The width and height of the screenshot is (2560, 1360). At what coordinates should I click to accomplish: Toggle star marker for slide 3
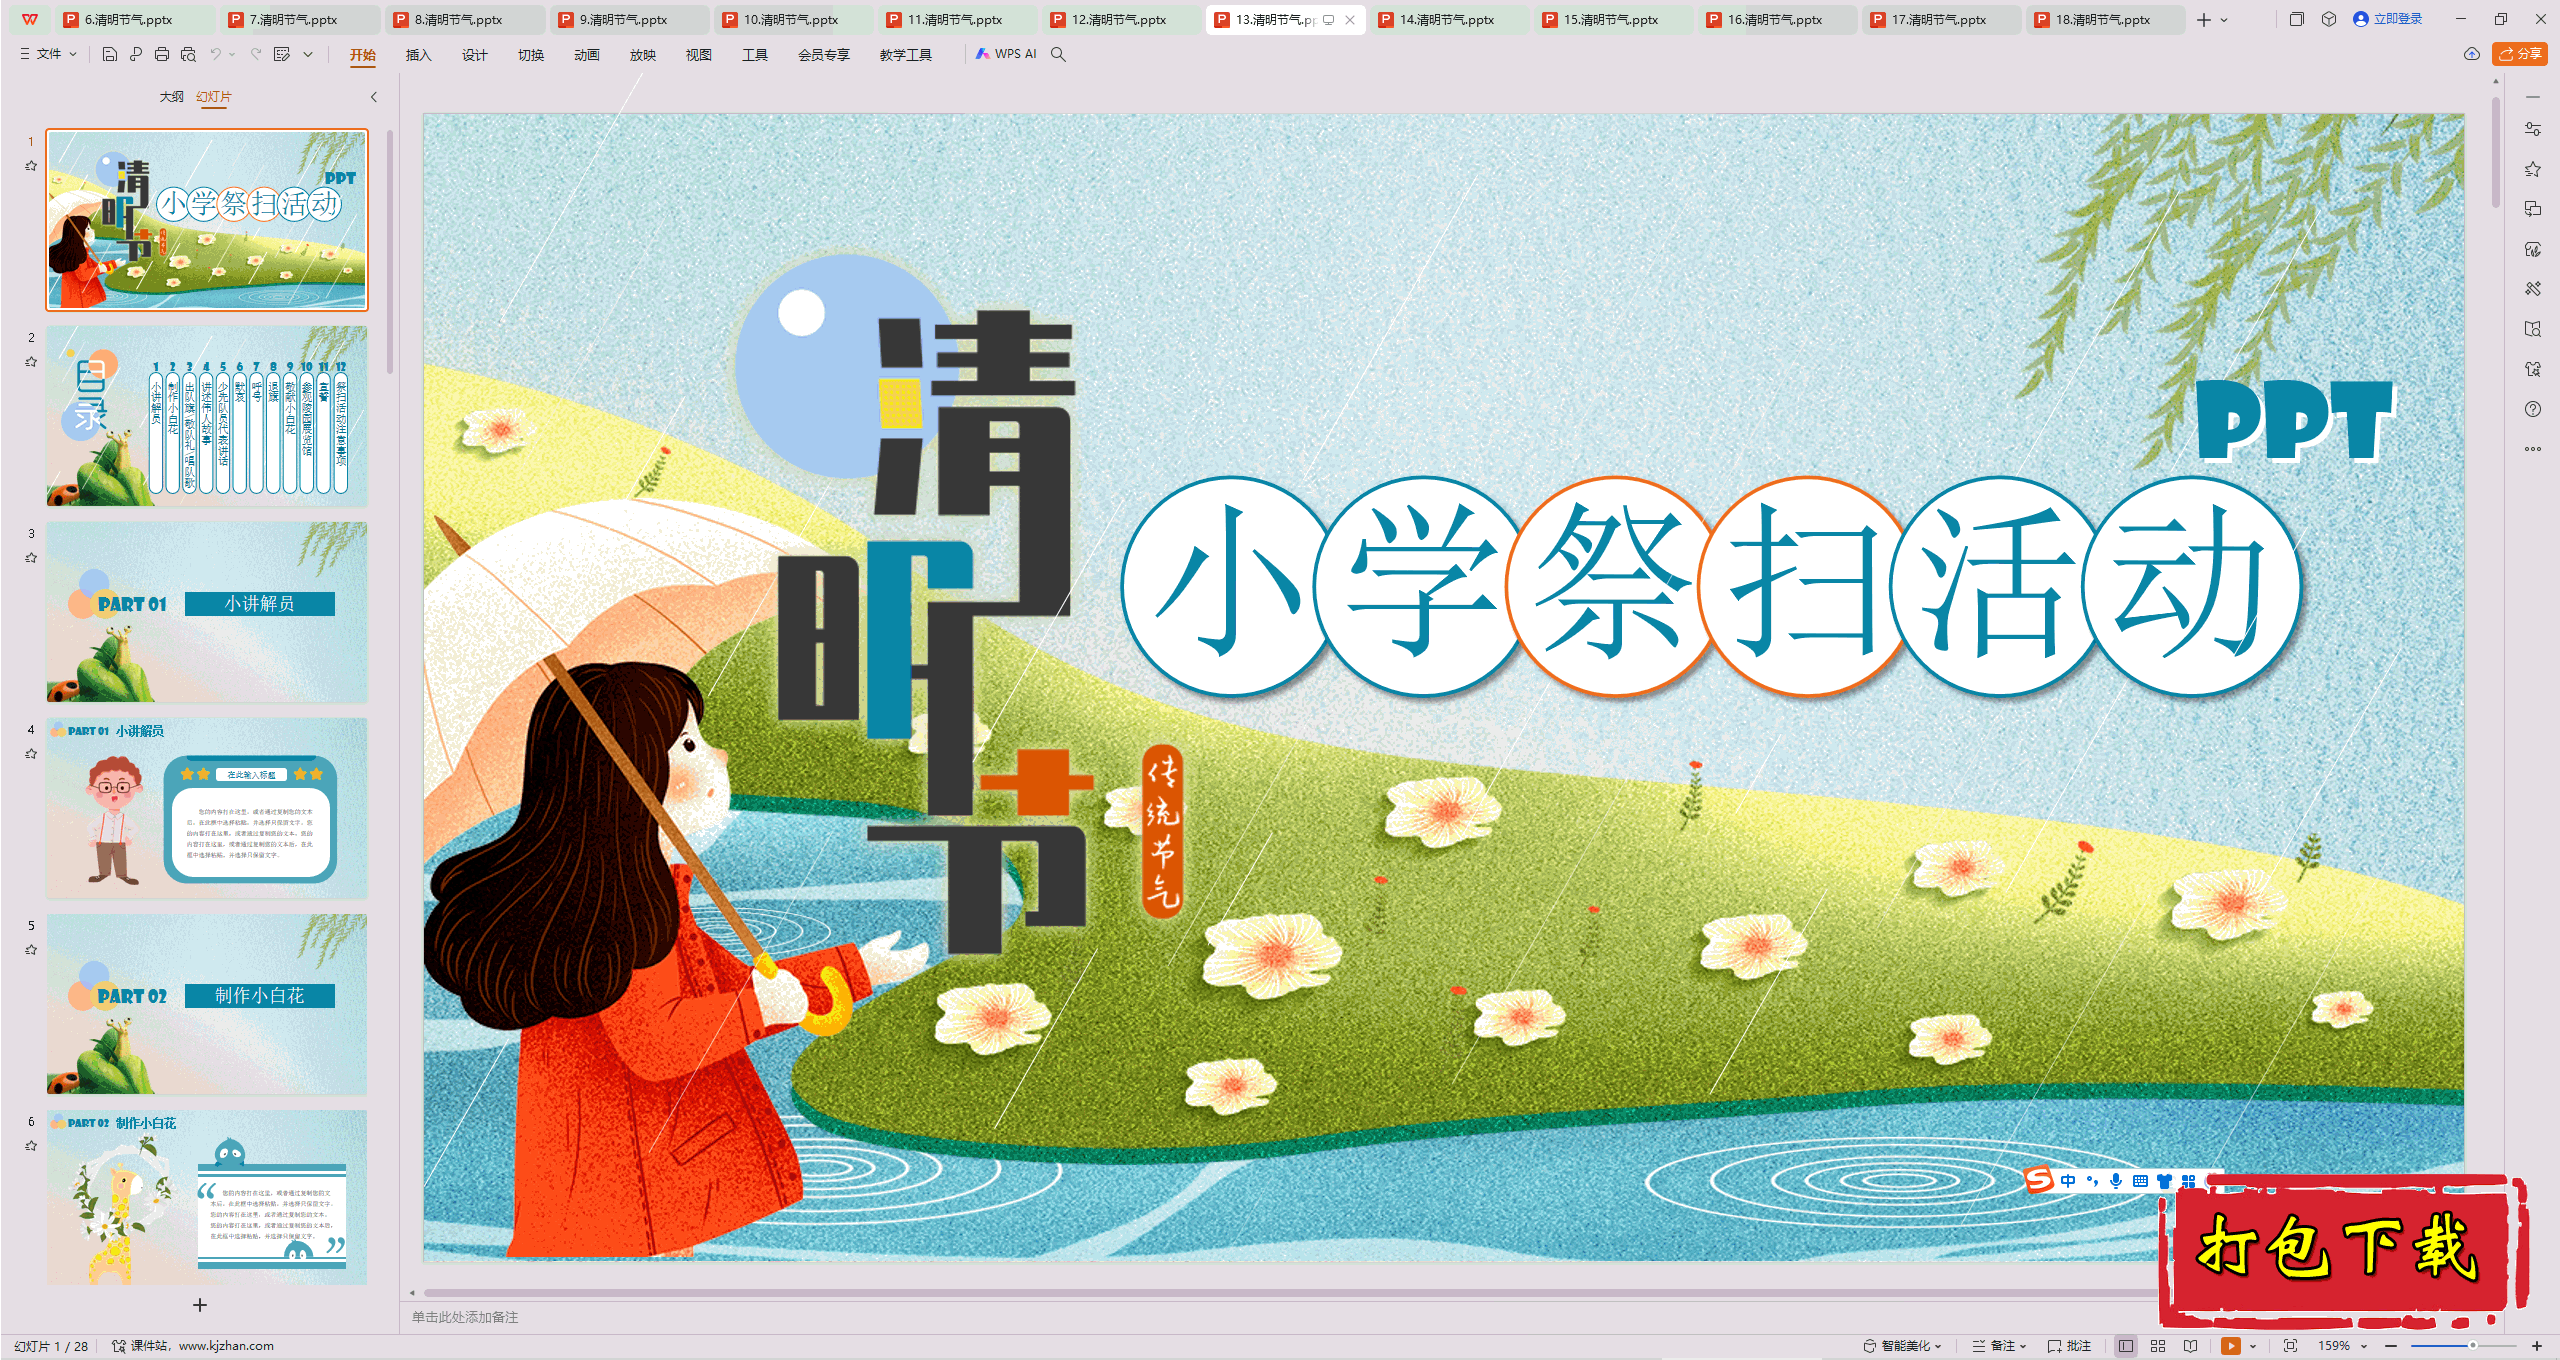31,558
